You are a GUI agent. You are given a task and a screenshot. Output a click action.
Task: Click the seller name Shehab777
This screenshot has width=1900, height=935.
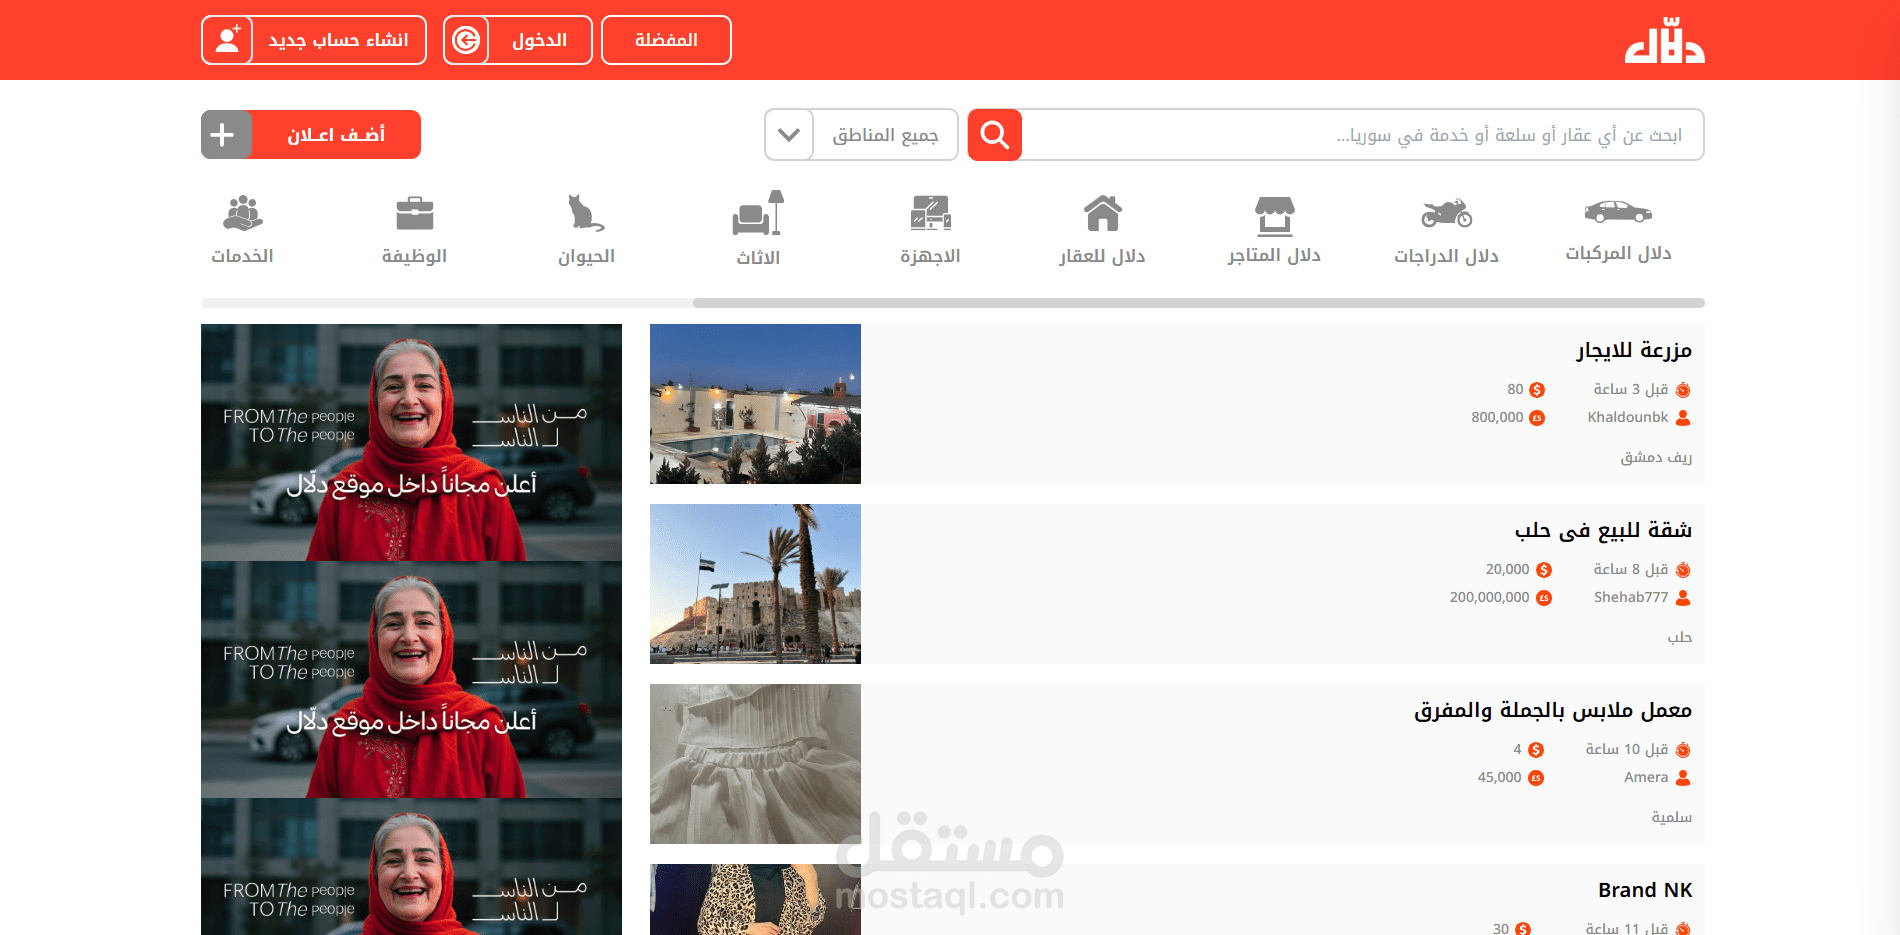(1631, 598)
